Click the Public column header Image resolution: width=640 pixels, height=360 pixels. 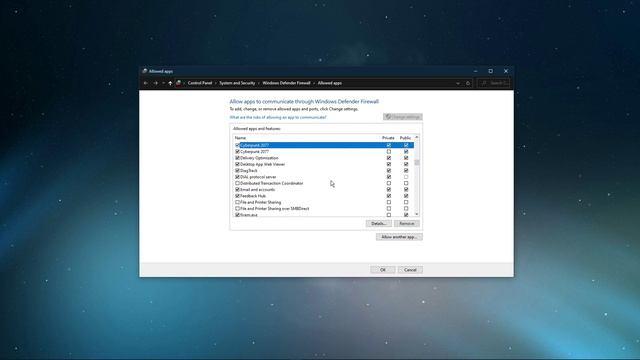click(x=405, y=138)
